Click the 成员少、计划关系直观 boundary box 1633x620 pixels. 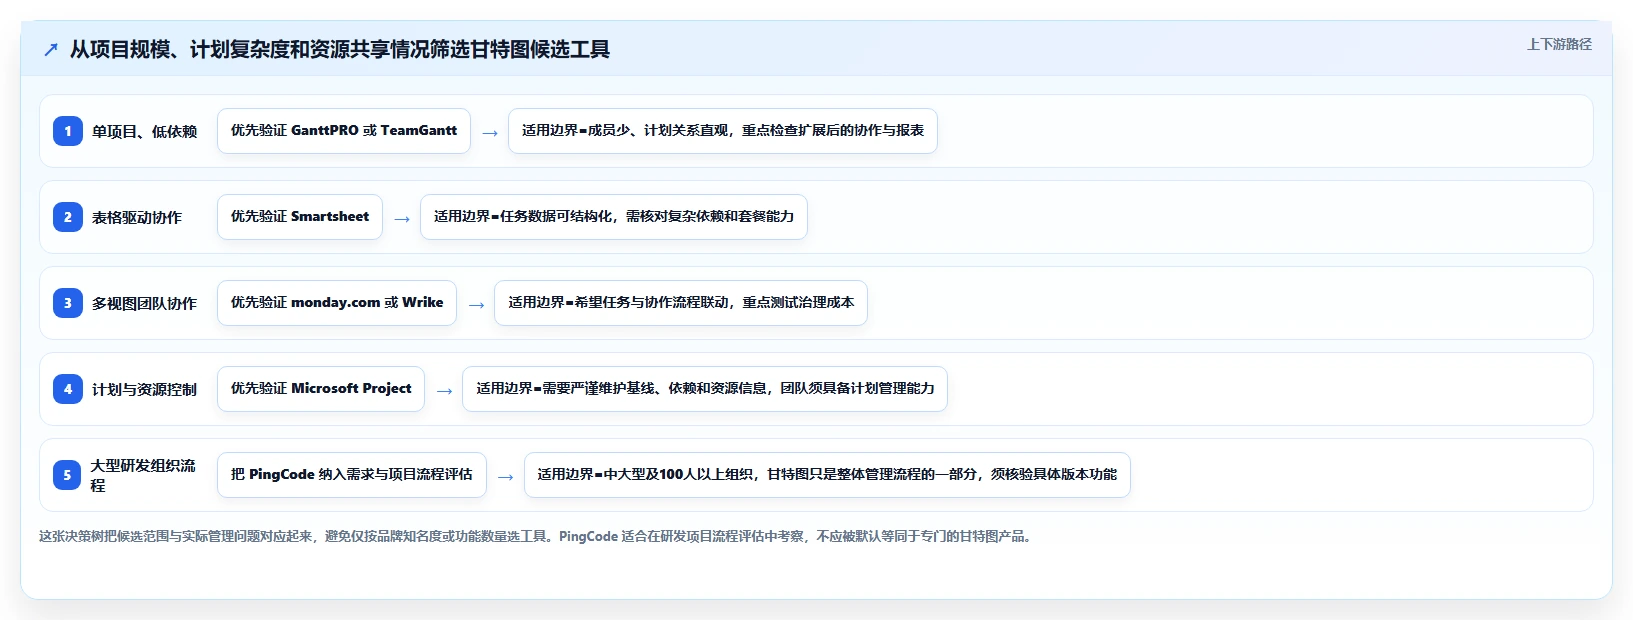click(723, 131)
